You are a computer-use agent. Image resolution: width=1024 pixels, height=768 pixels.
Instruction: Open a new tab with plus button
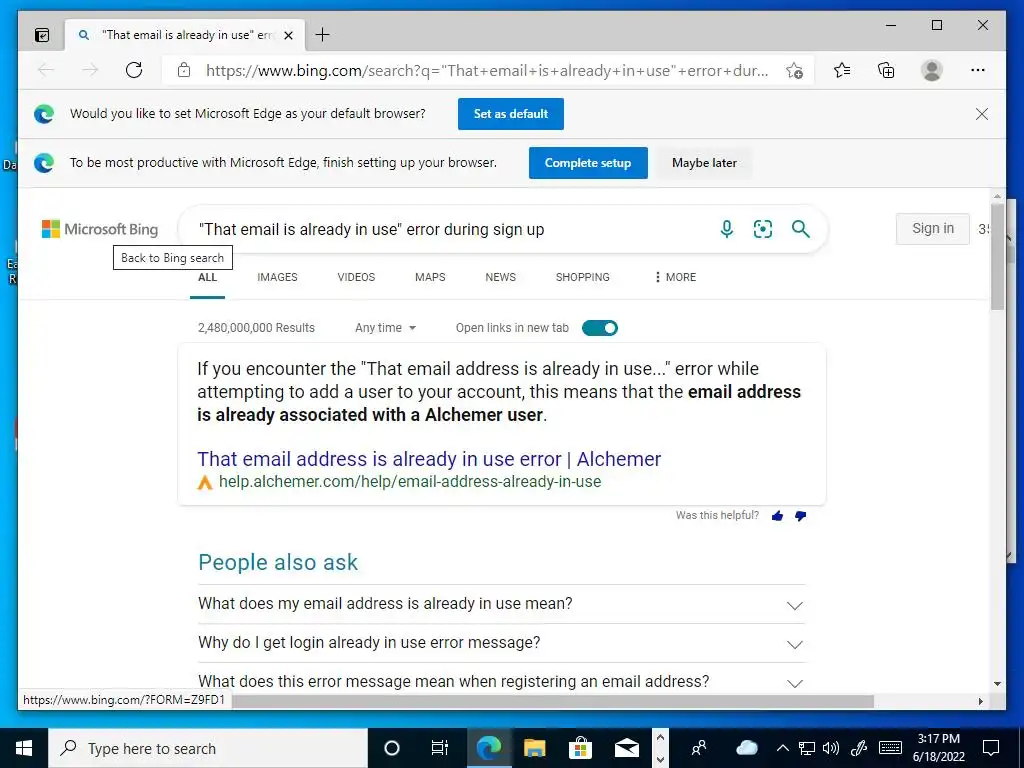tap(323, 35)
